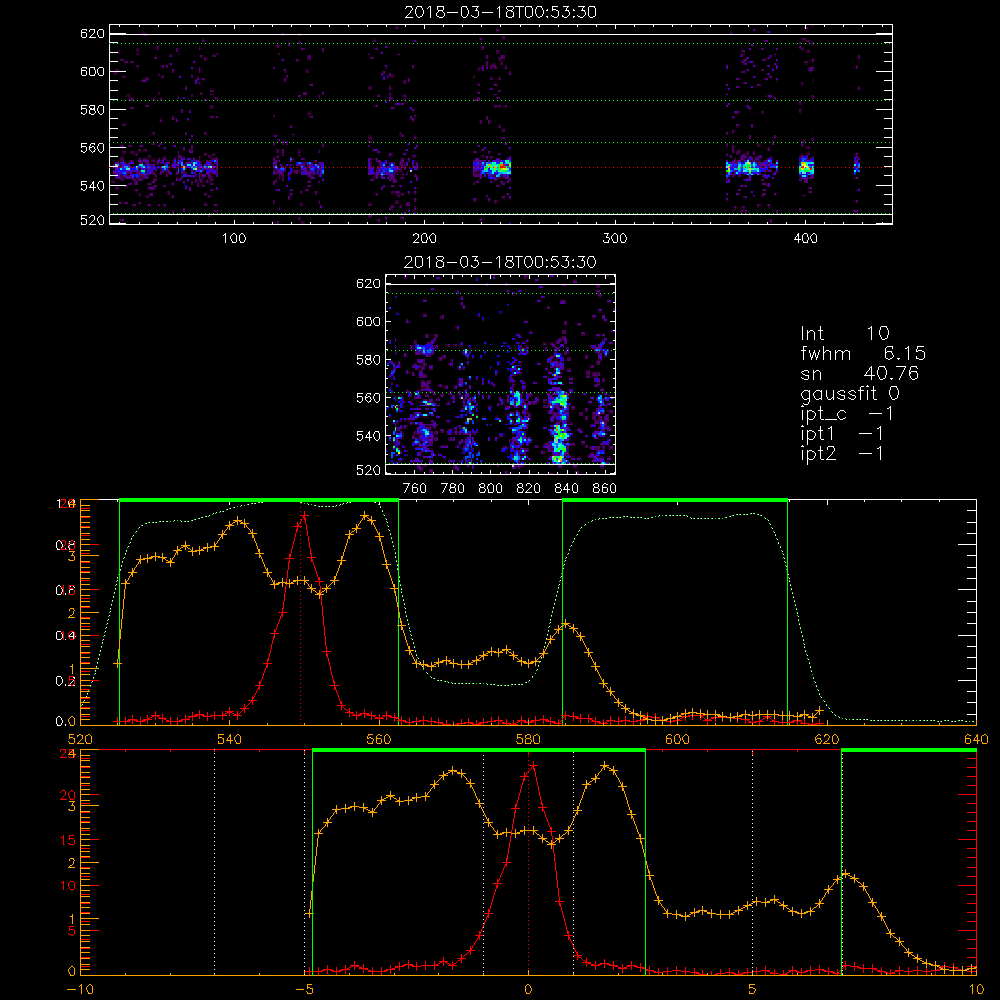Click x-axis label -10 on the bottom plot
Screen dimensions: 1000x1000
click(80, 989)
